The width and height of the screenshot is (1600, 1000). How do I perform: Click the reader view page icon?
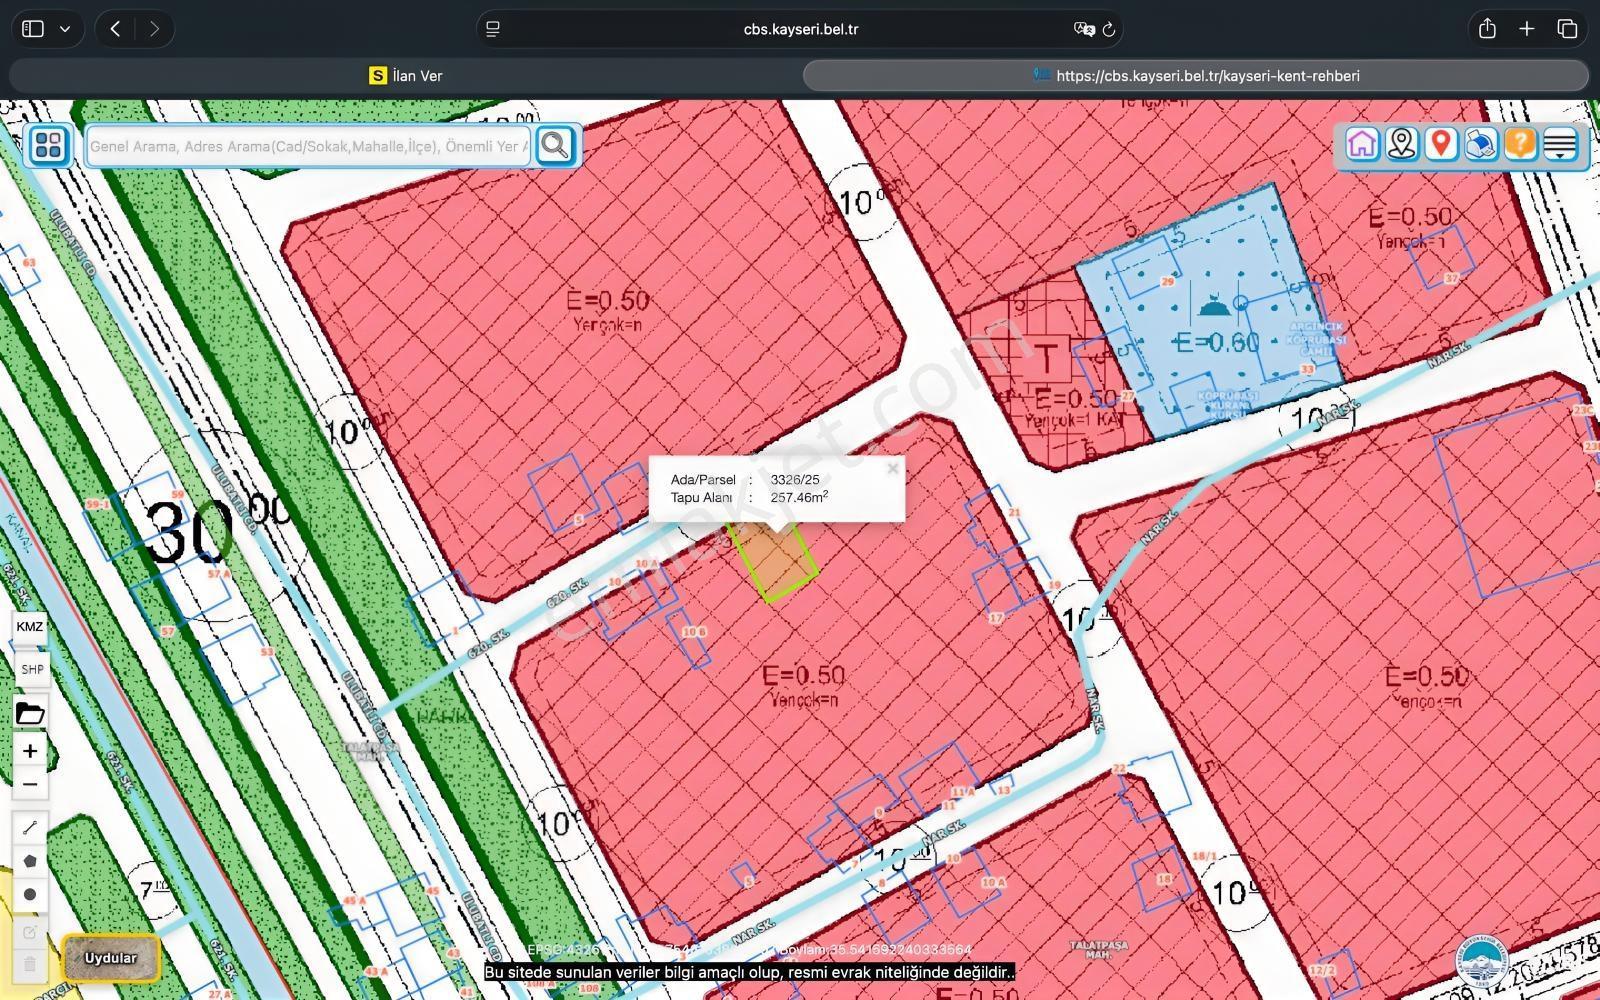pos(493,29)
